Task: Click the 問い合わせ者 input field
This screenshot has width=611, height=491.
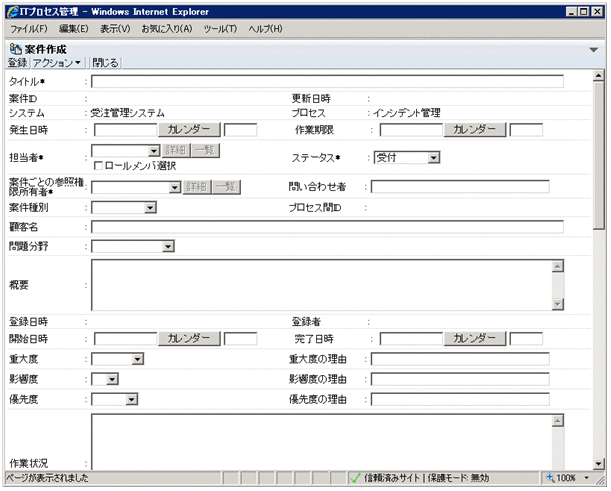Action: click(460, 187)
